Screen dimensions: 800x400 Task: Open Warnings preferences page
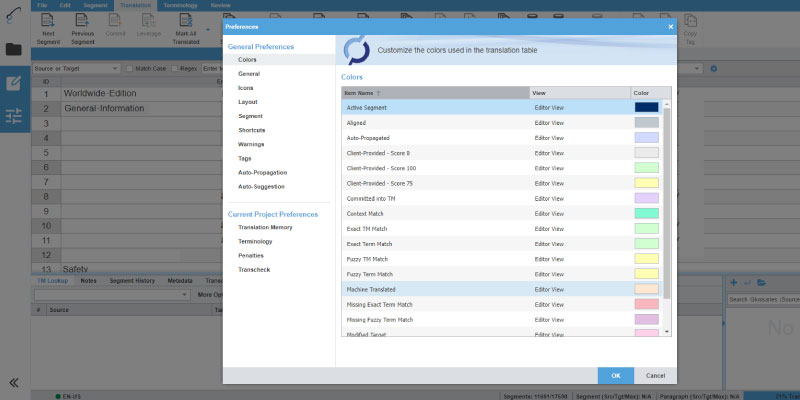(251, 144)
